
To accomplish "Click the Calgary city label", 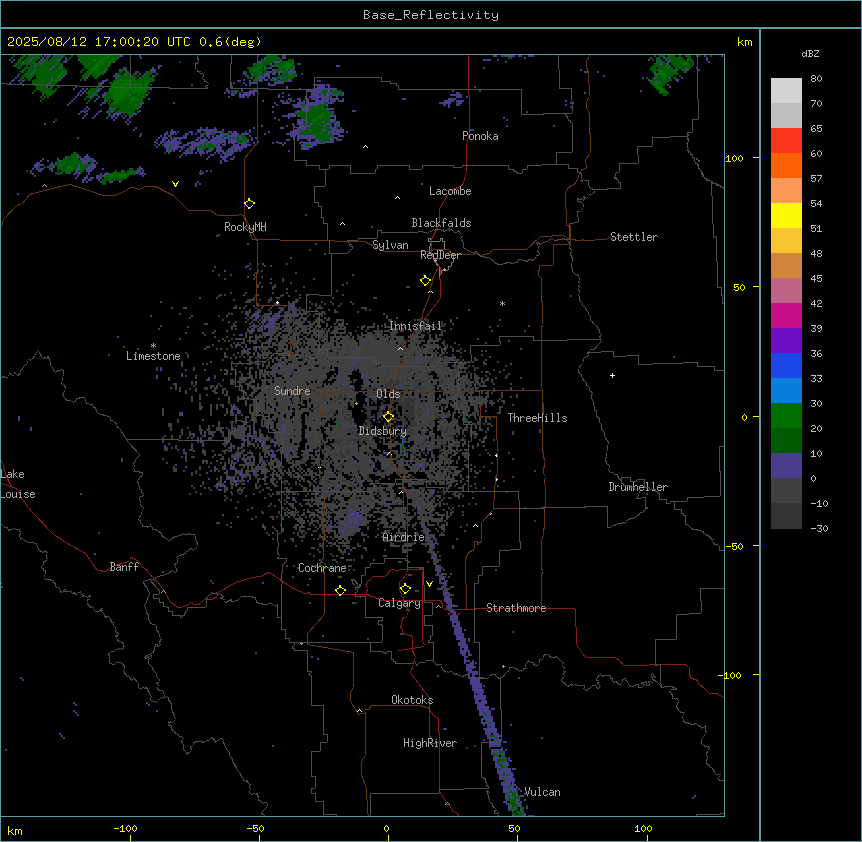I will coord(400,603).
